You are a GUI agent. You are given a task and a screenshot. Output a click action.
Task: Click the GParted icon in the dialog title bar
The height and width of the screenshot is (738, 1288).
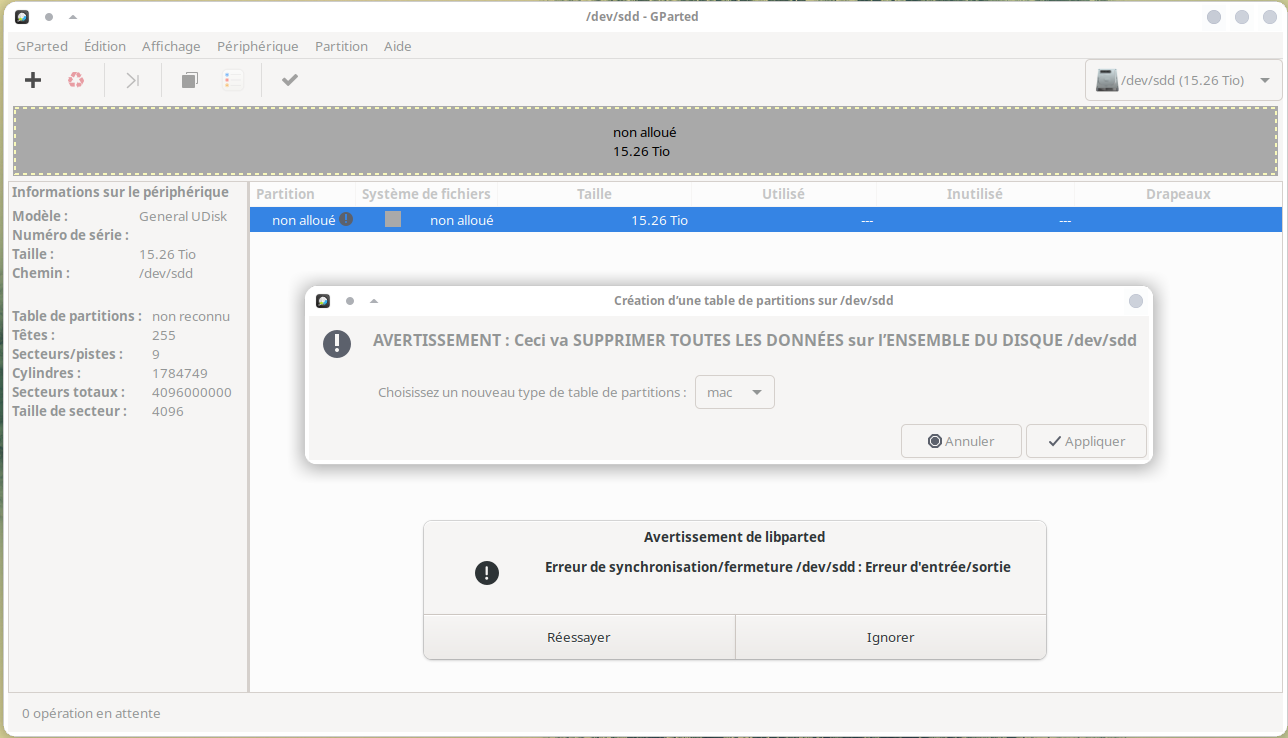click(x=323, y=301)
